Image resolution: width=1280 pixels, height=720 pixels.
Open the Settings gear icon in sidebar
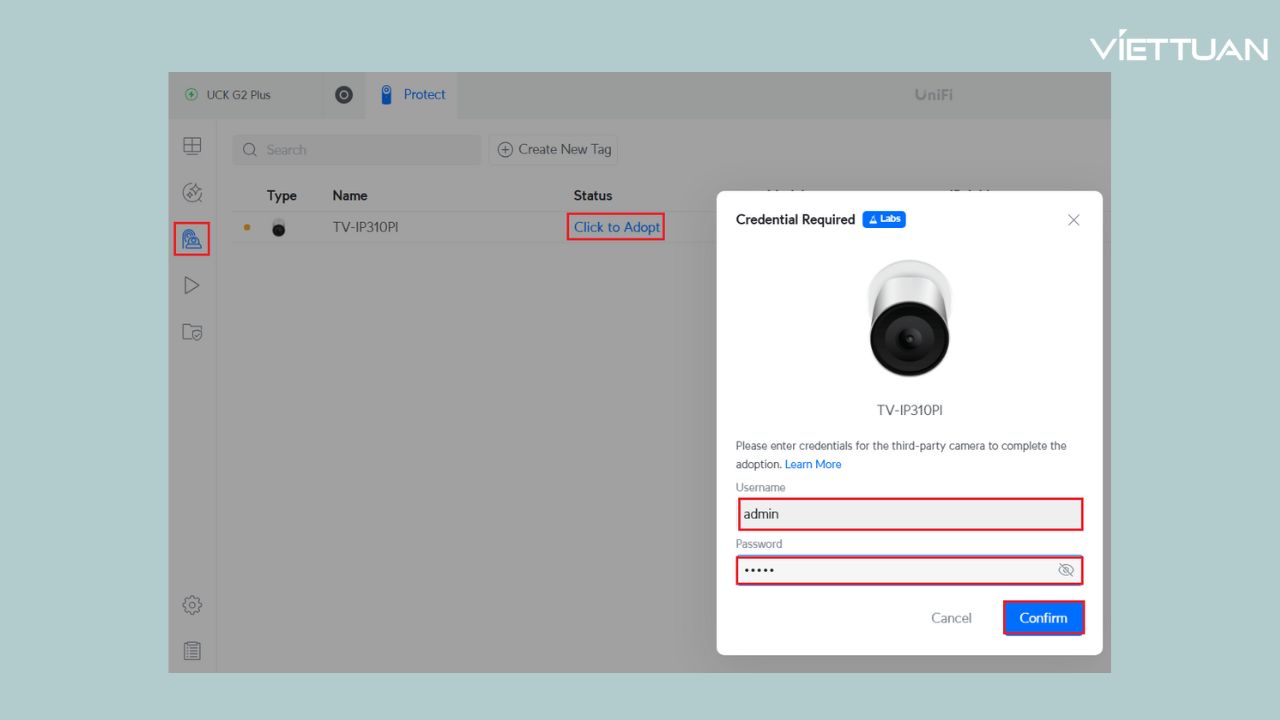192,605
